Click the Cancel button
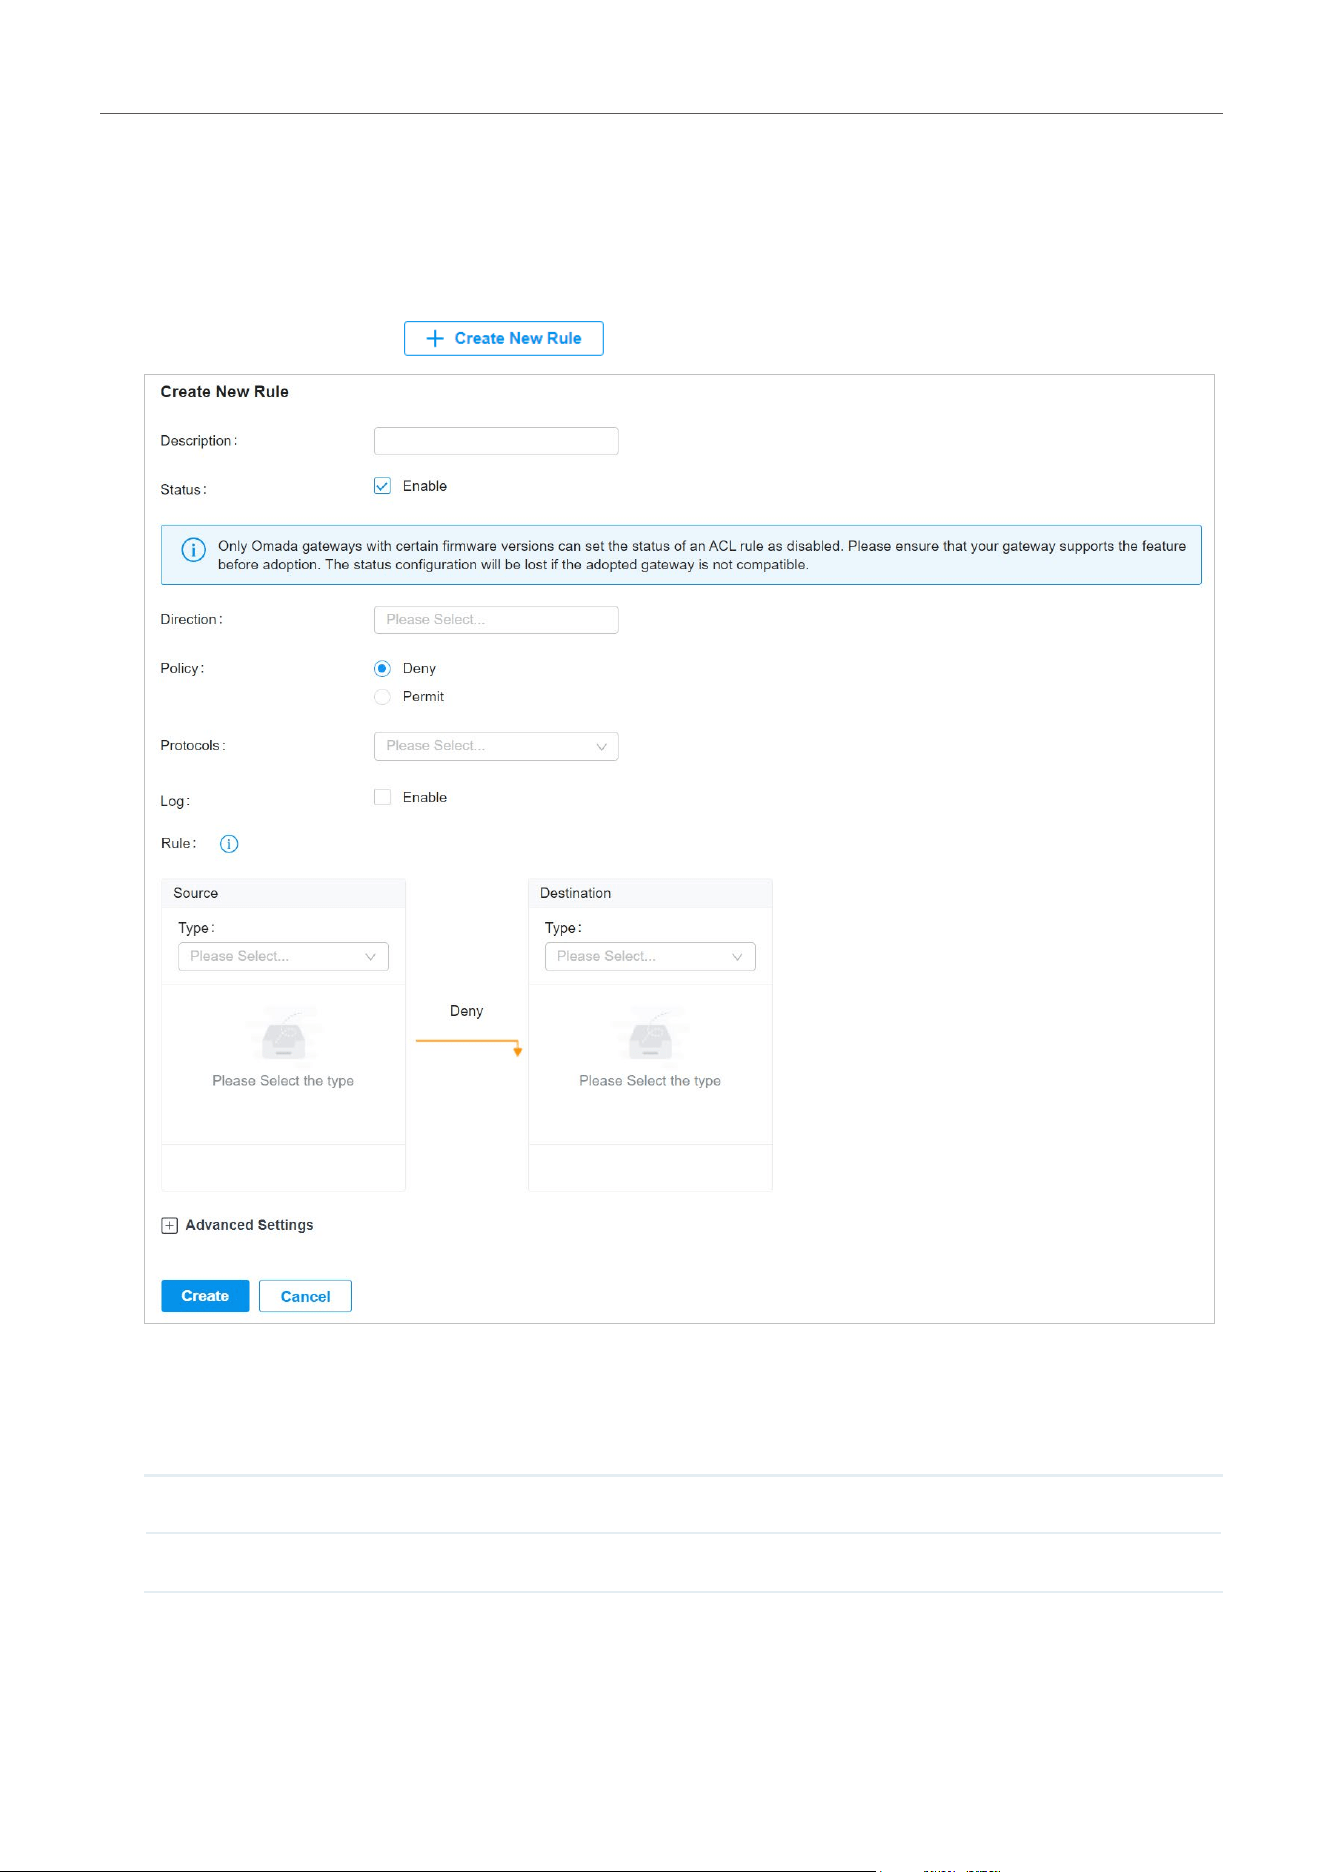Screen dimensions: 1324x1872 pos(305,1296)
